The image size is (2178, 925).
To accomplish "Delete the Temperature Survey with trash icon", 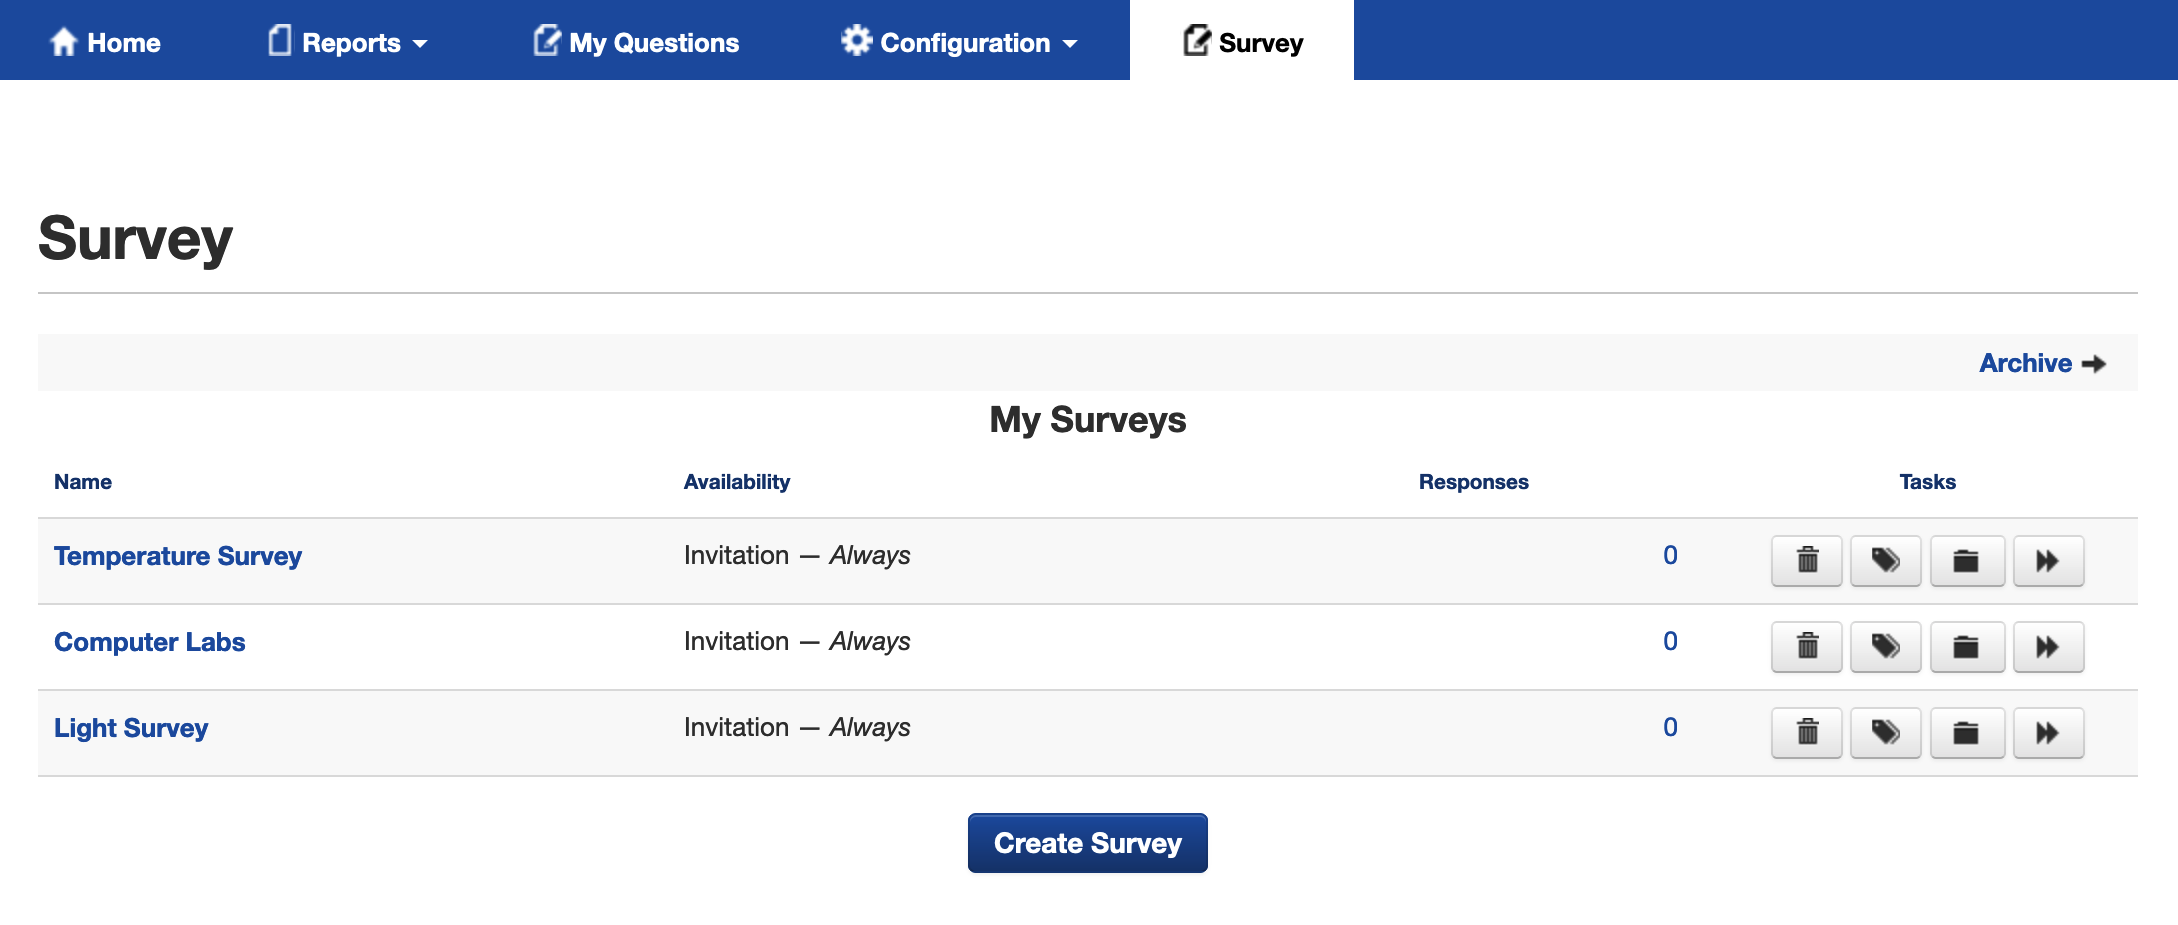I will (1806, 560).
